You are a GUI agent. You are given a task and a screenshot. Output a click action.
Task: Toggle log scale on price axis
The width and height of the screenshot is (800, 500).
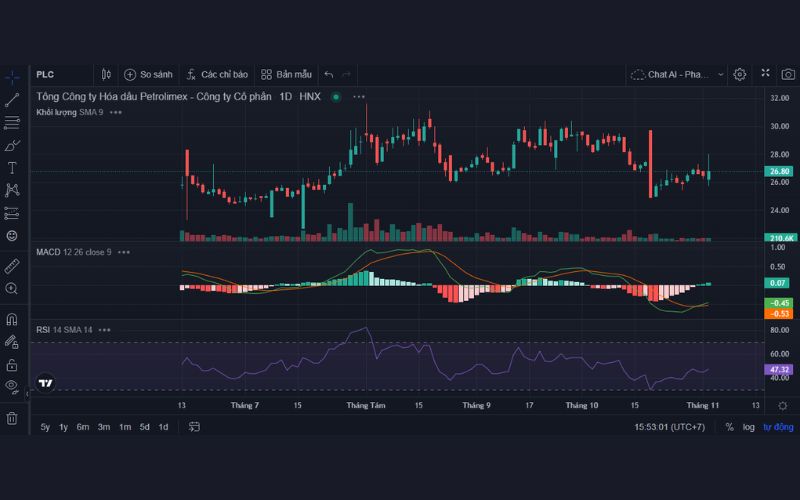[748, 427]
